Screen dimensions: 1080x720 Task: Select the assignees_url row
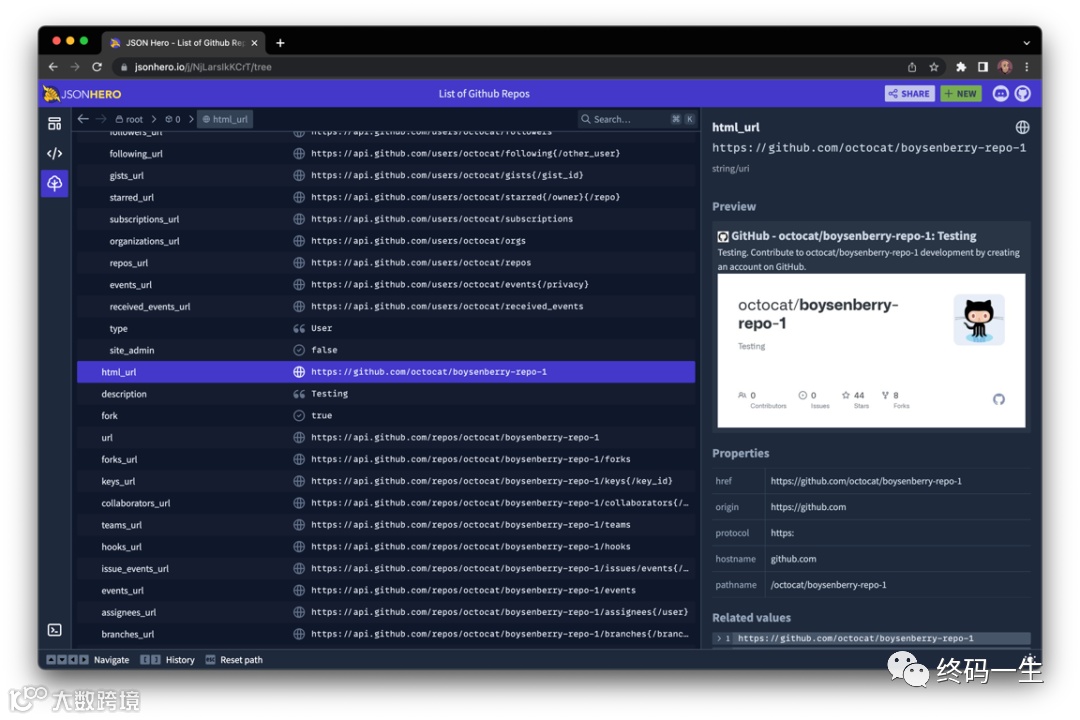point(386,613)
